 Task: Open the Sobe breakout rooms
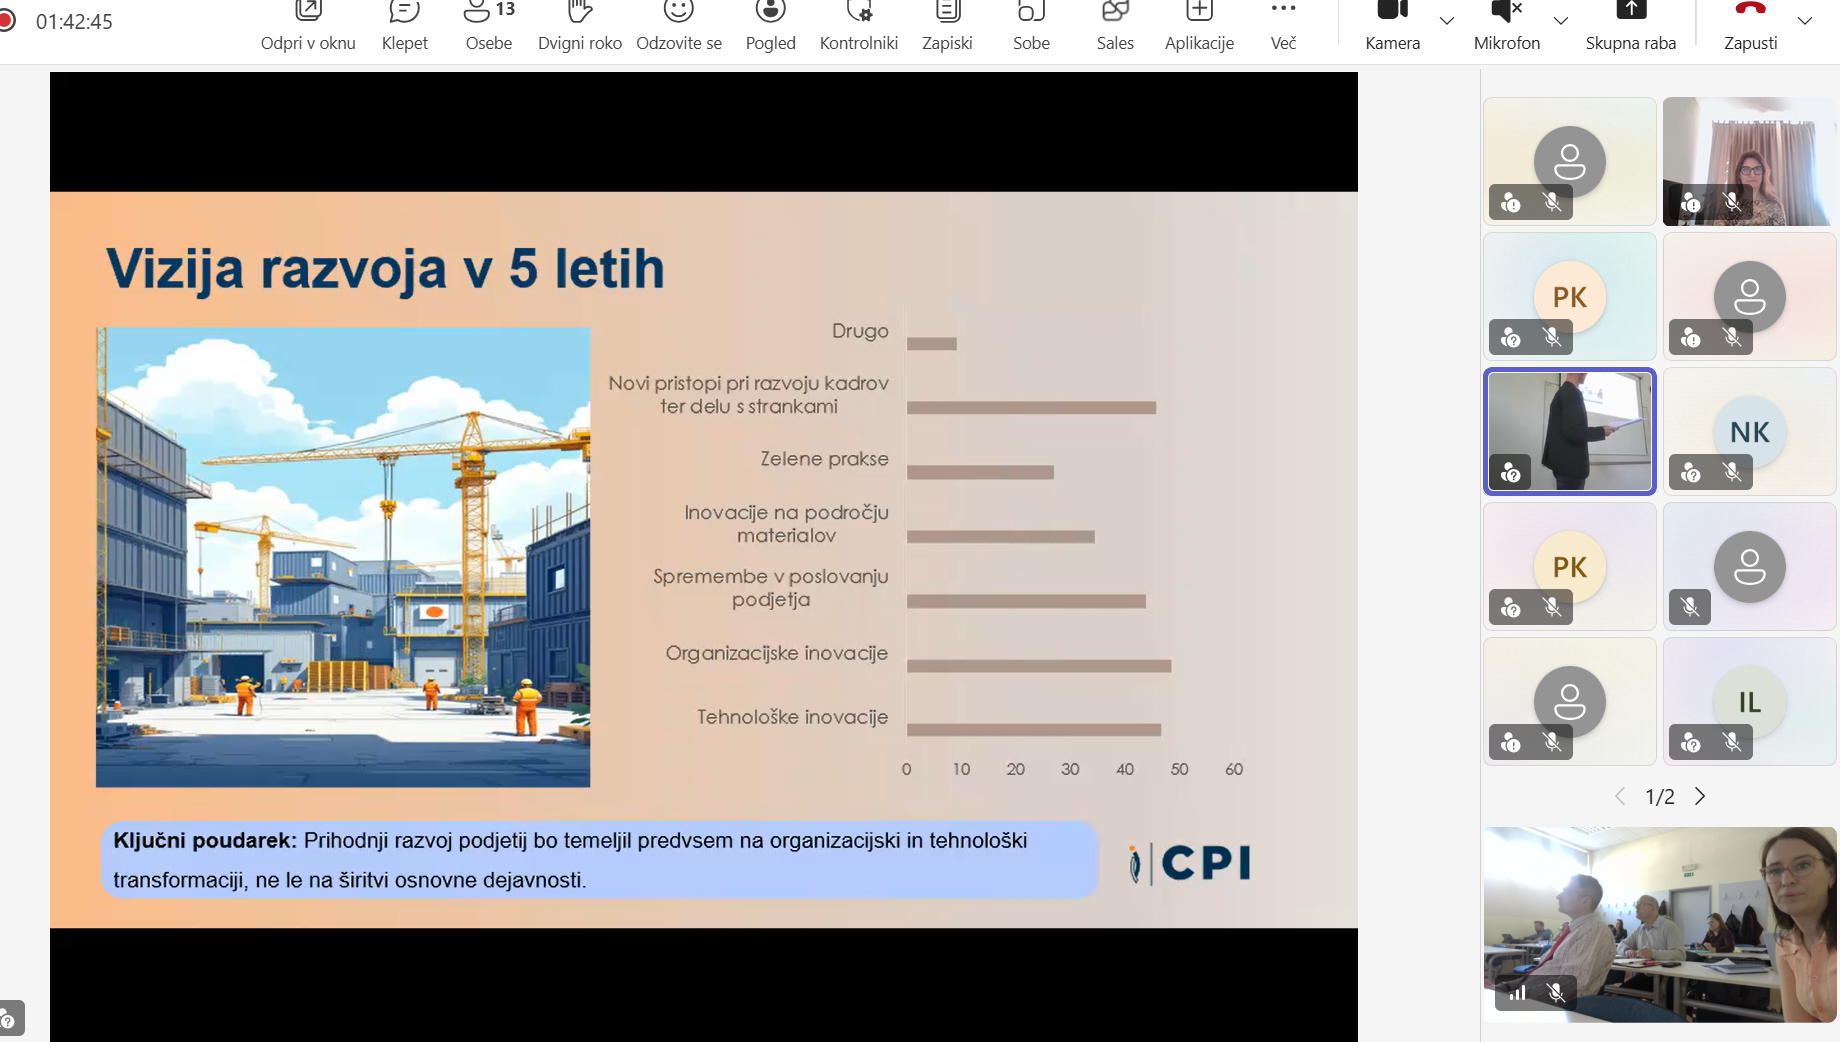[x=1031, y=25]
